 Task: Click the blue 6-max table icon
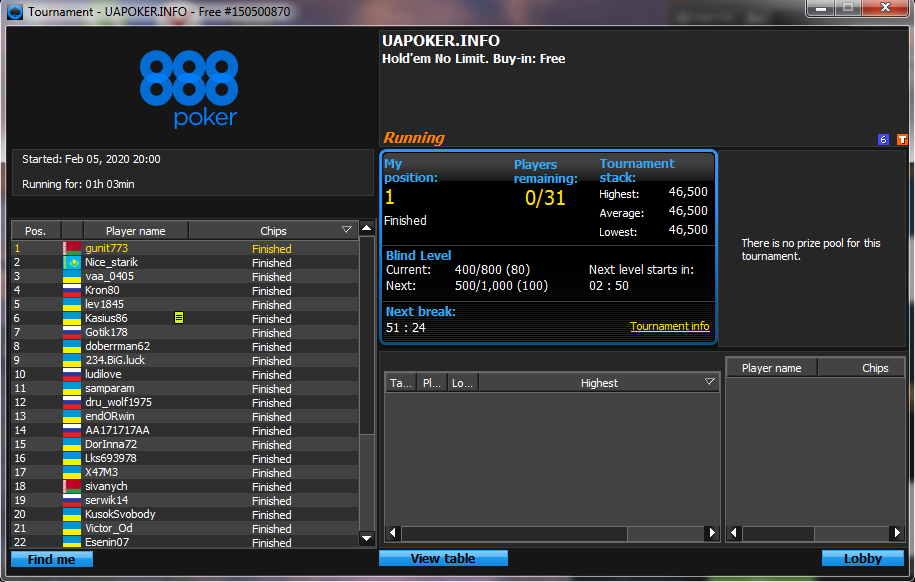883,140
